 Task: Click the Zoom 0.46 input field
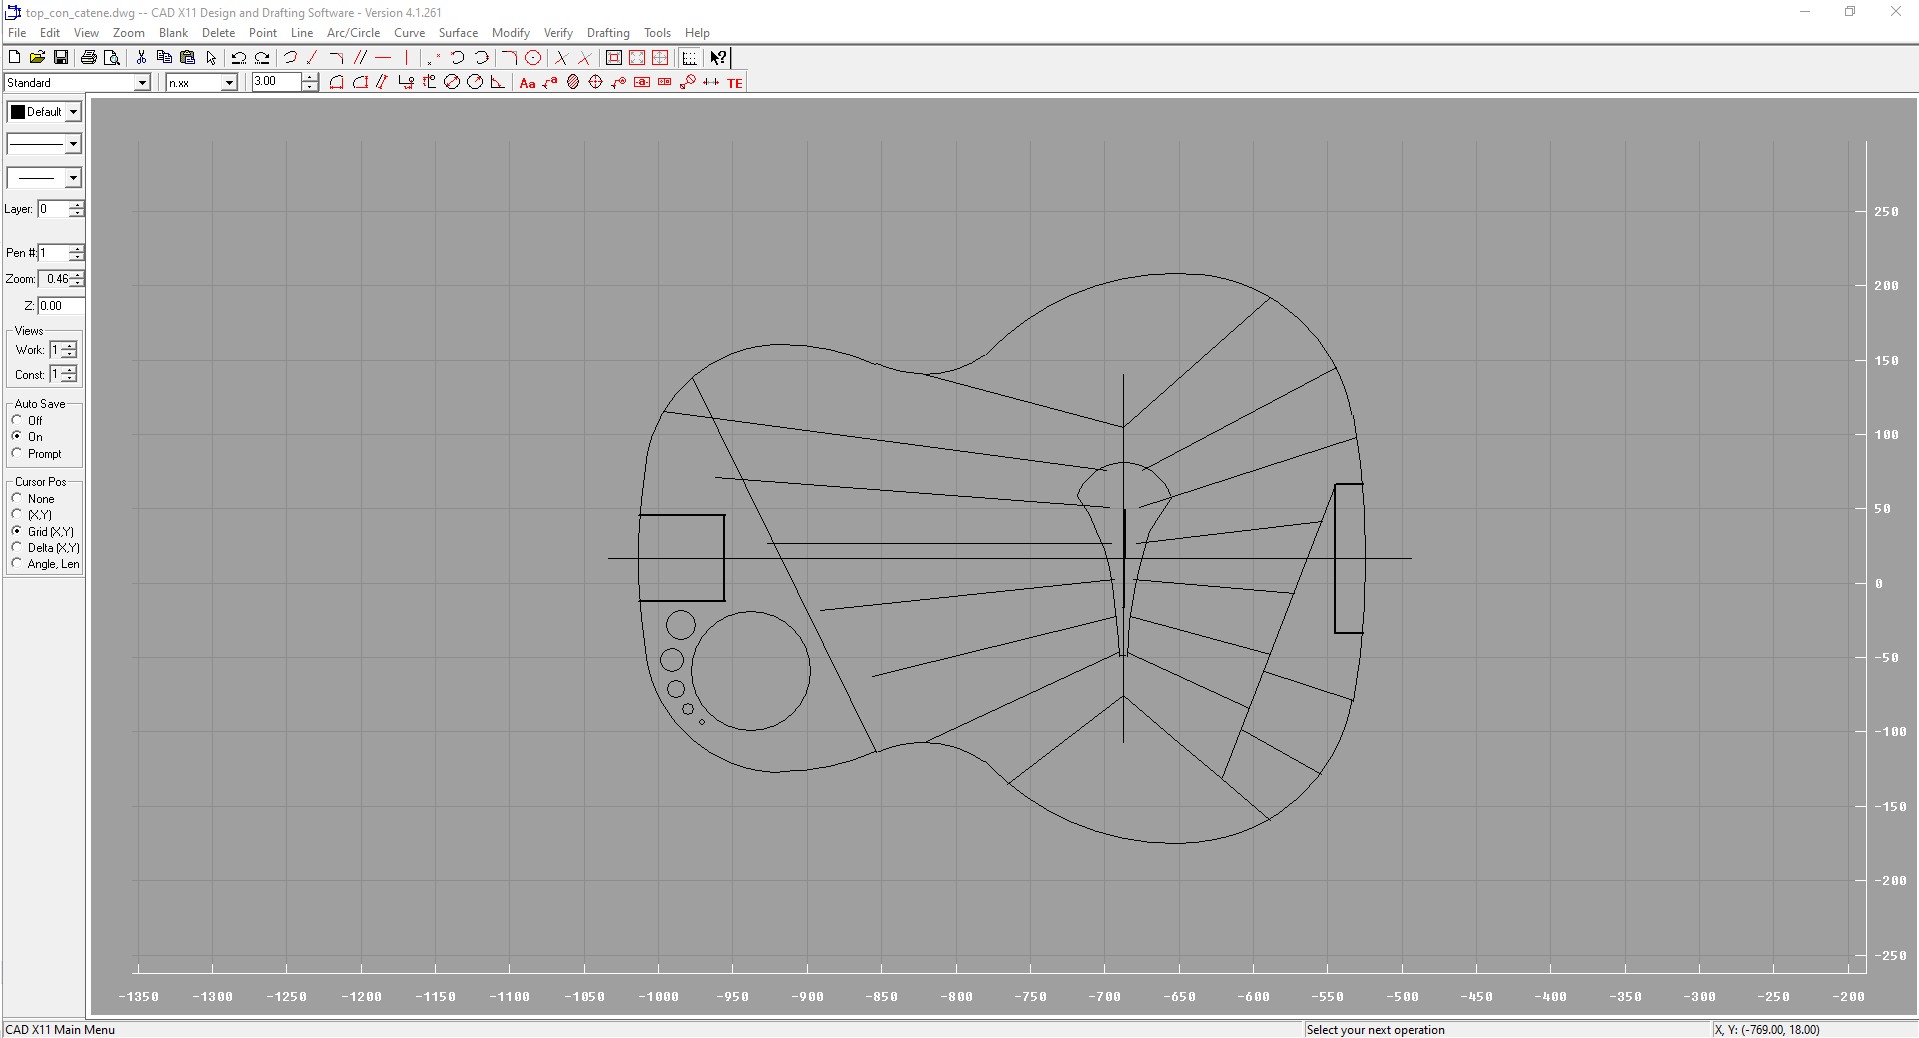[54, 279]
